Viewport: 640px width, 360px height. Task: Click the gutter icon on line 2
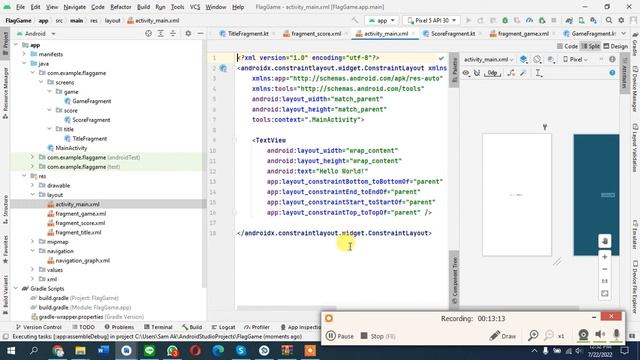pos(223,68)
